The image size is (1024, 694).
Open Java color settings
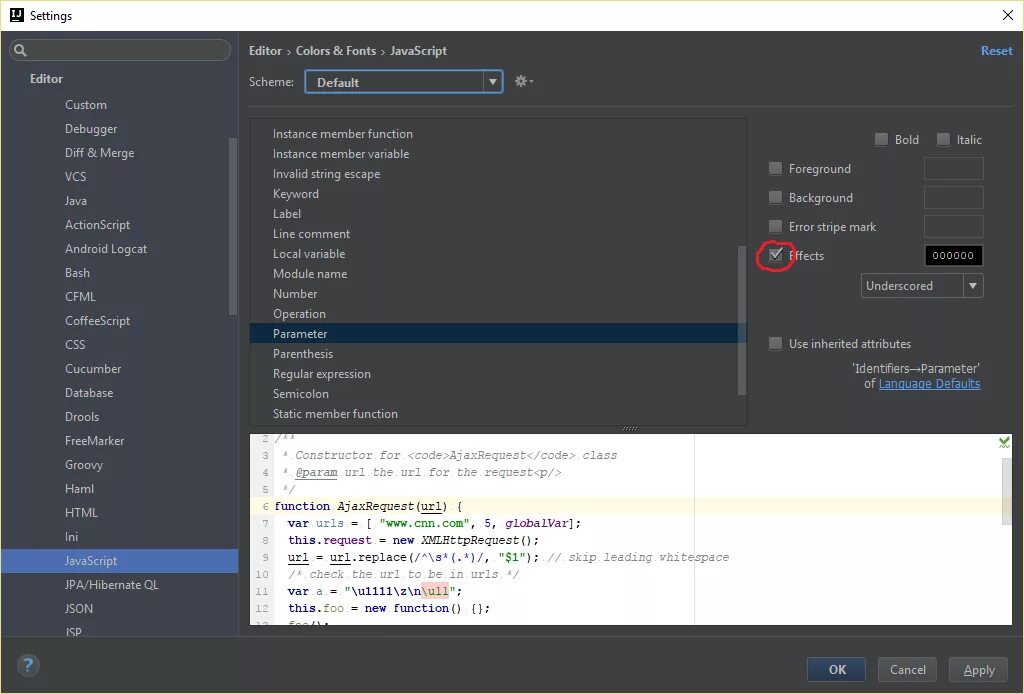coord(76,200)
